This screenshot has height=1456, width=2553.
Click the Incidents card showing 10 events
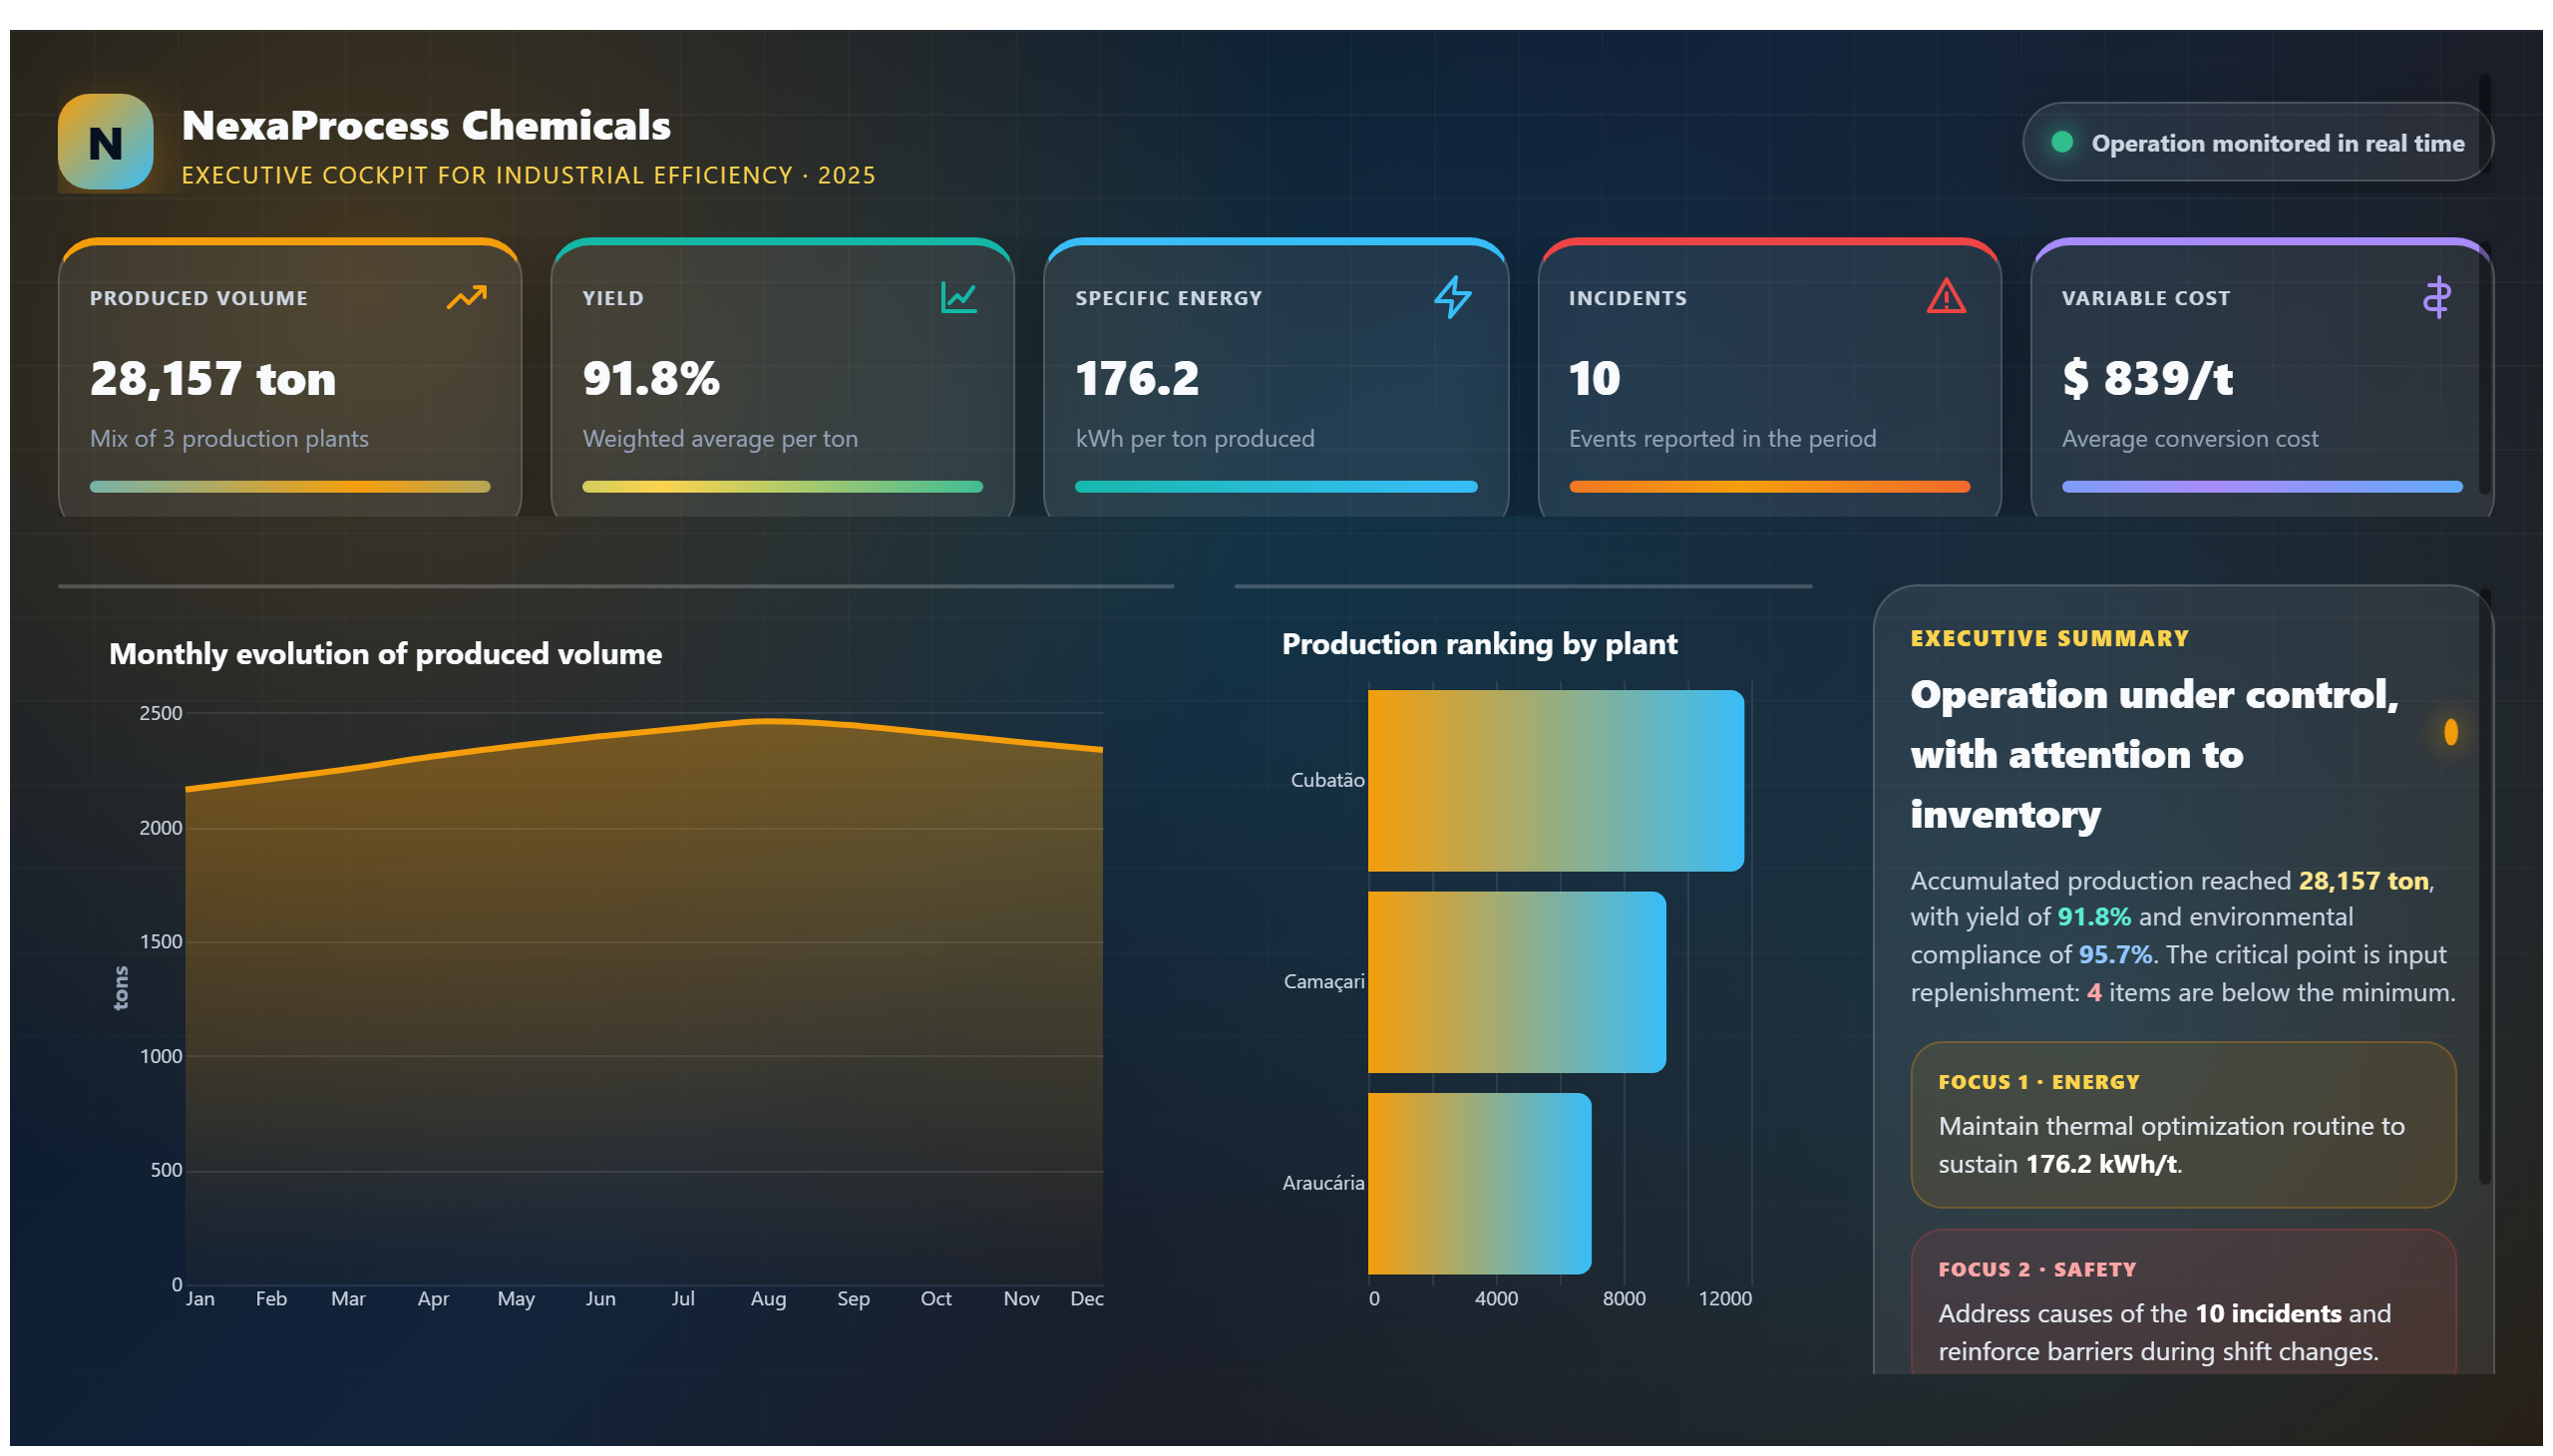[1769, 378]
